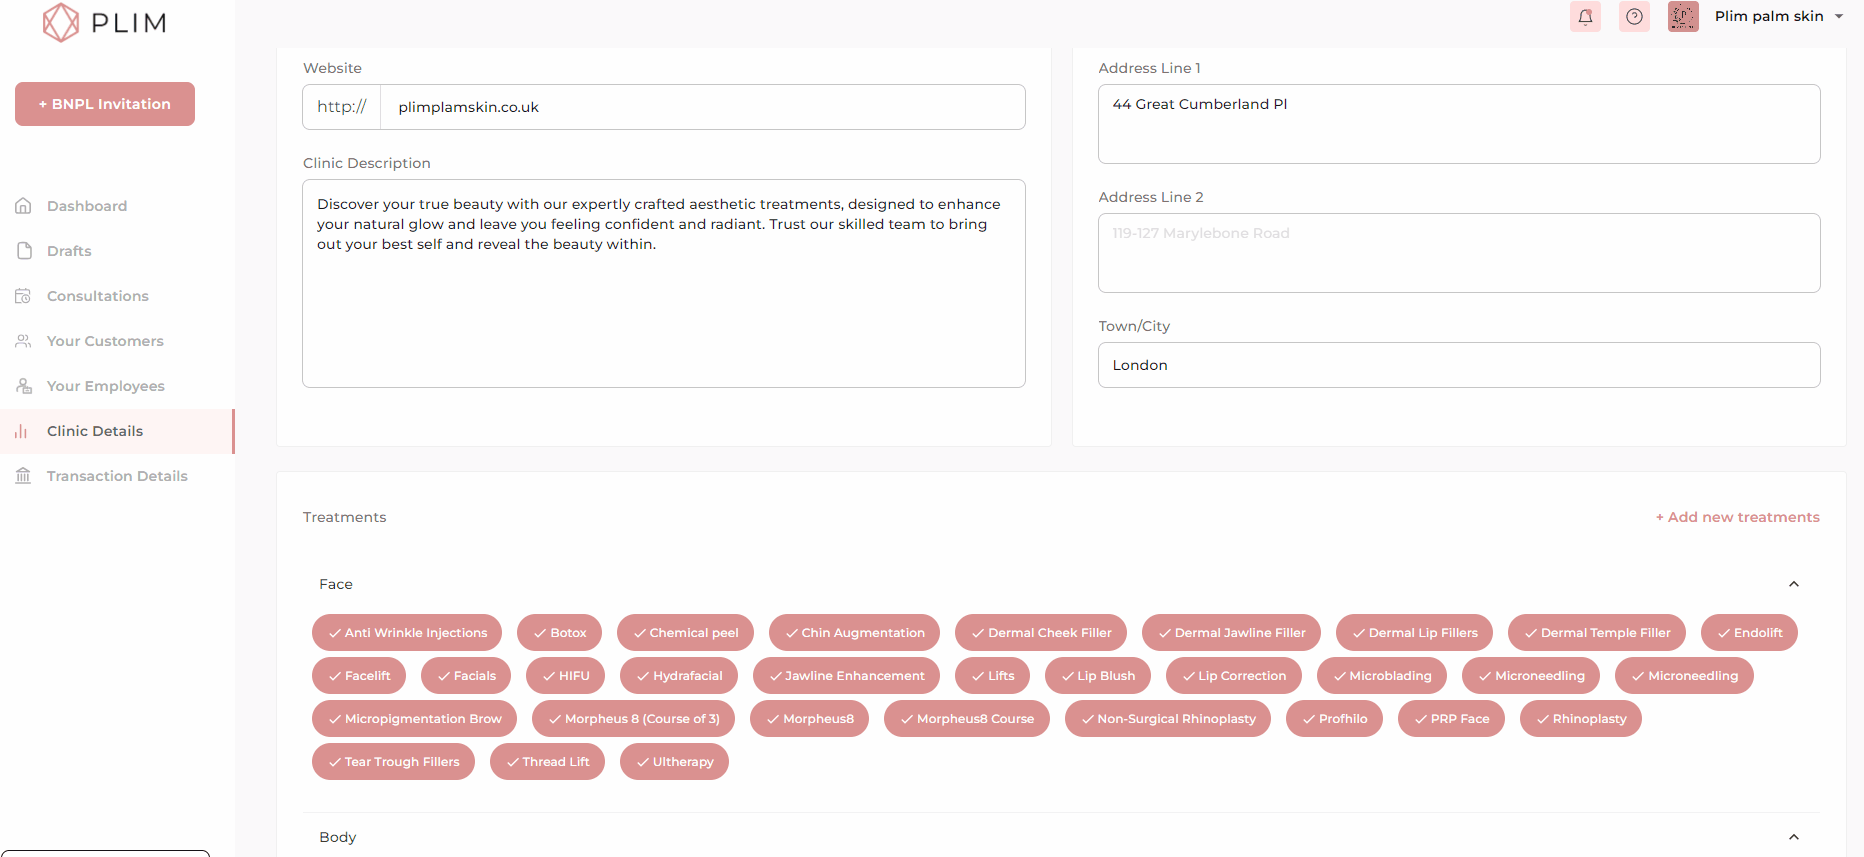
Task: Toggle the Hydrafacial treatment chip
Action: pos(679,676)
